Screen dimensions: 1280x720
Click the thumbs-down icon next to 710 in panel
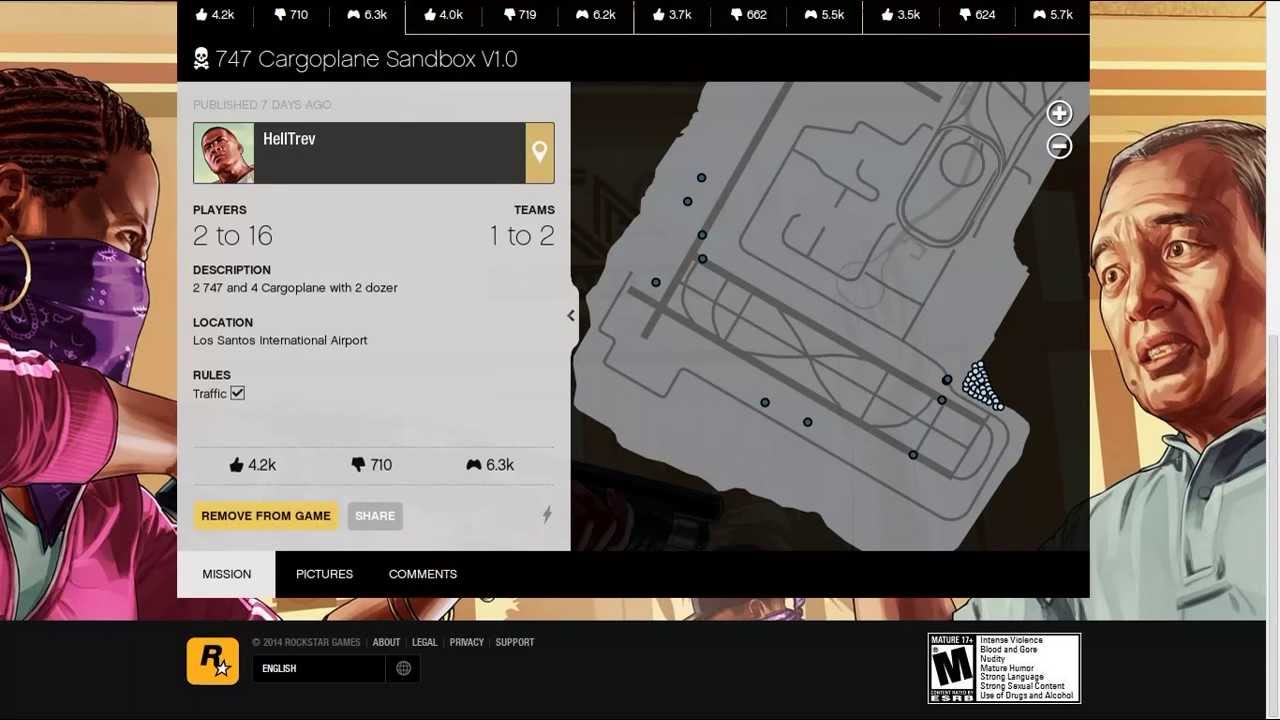358,465
